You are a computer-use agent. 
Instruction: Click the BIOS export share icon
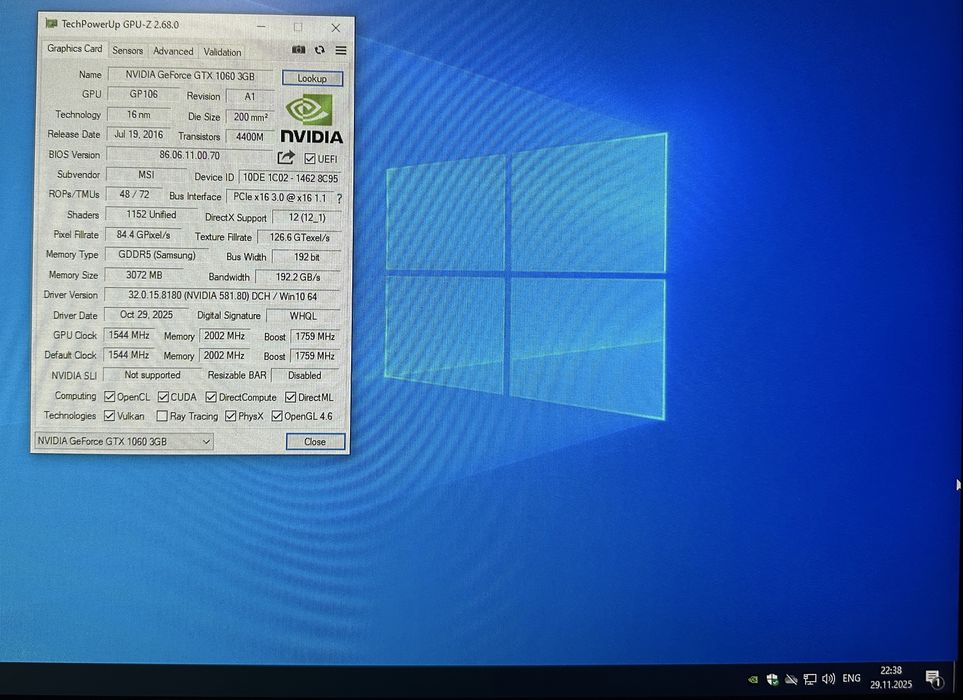click(286, 158)
